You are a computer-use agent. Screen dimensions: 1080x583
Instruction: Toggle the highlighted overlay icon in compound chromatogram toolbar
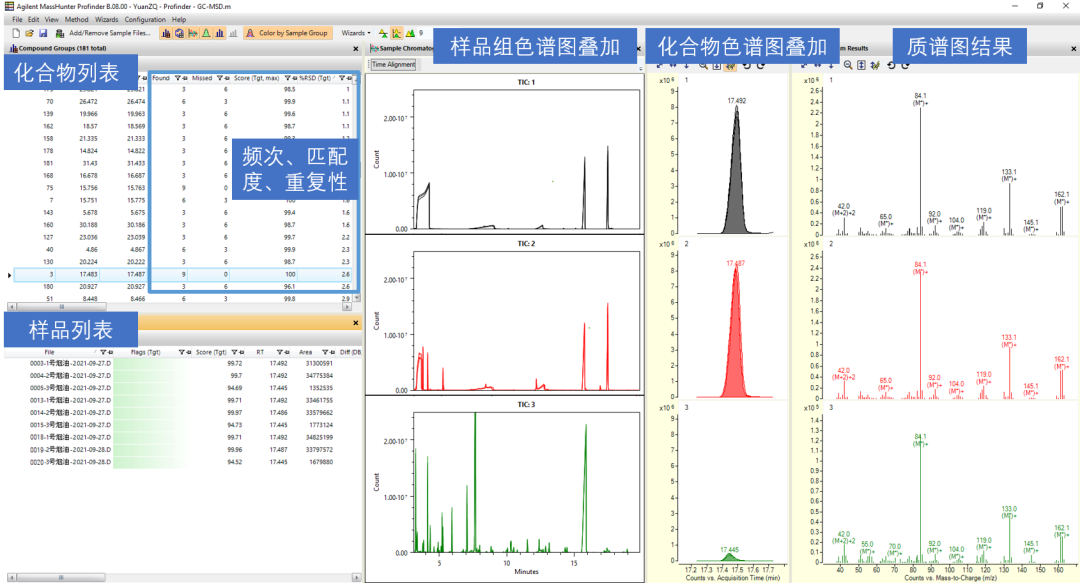(731, 65)
